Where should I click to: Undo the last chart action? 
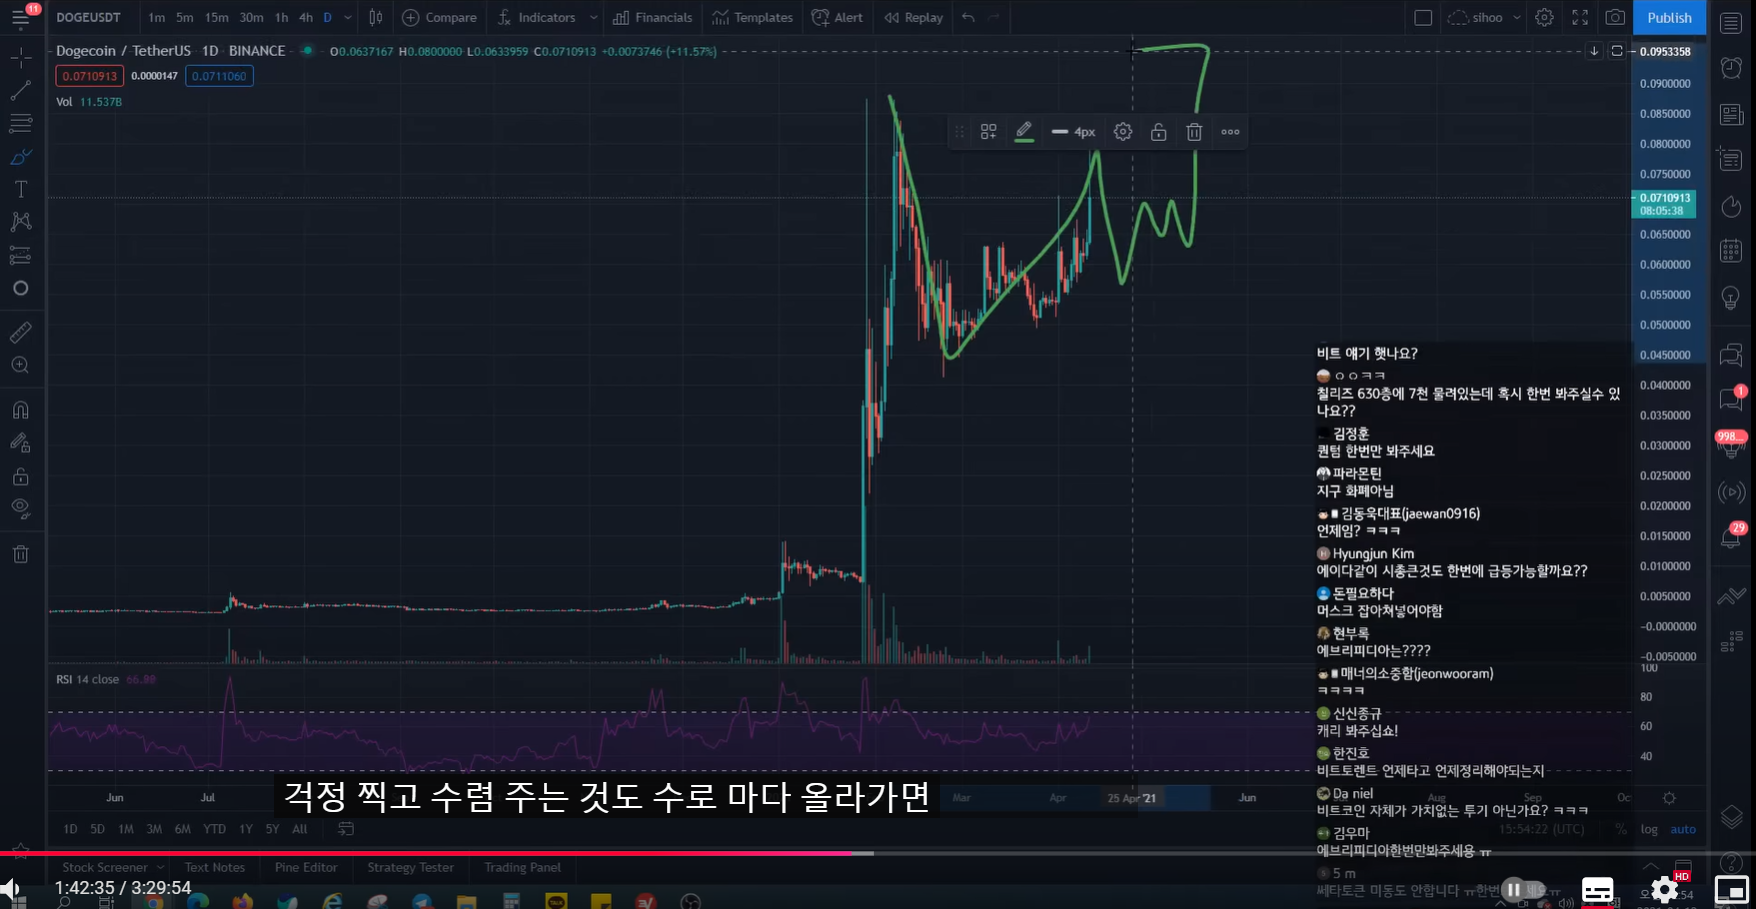coord(968,17)
